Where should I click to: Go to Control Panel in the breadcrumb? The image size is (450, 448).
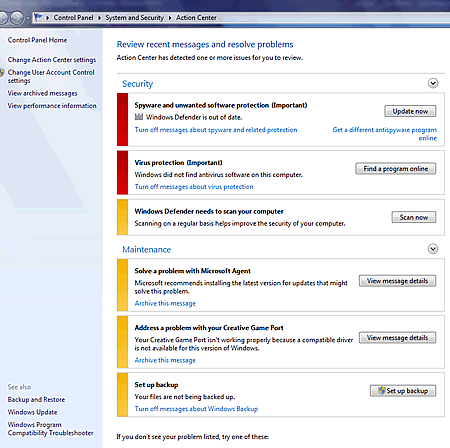point(73,18)
